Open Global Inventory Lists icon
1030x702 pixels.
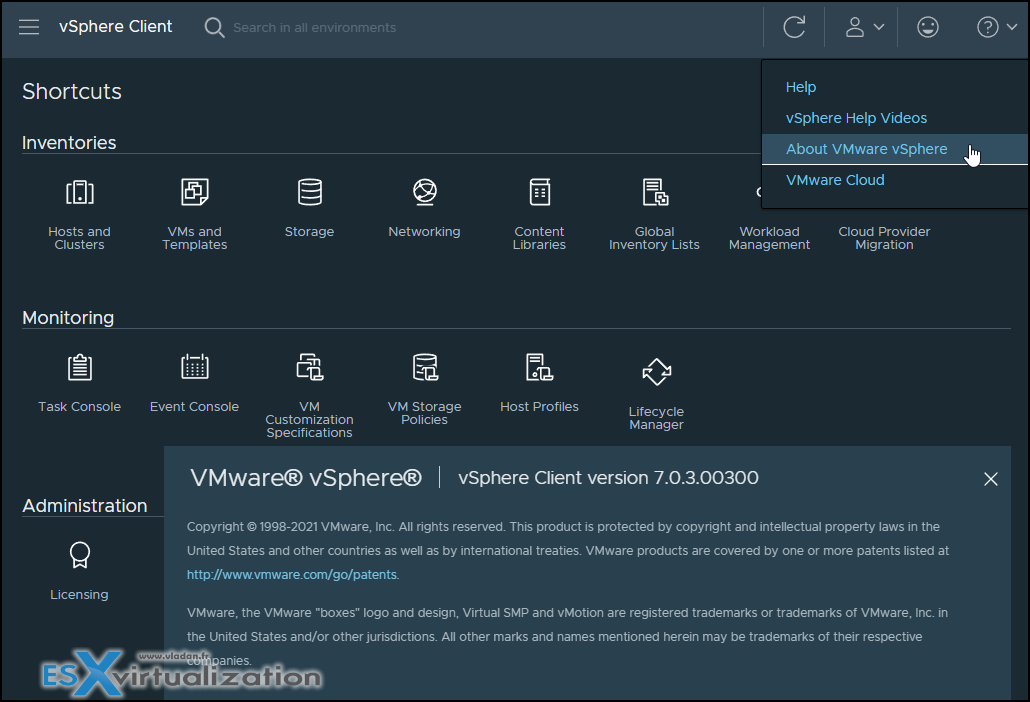pyautogui.click(x=655, y=192)
